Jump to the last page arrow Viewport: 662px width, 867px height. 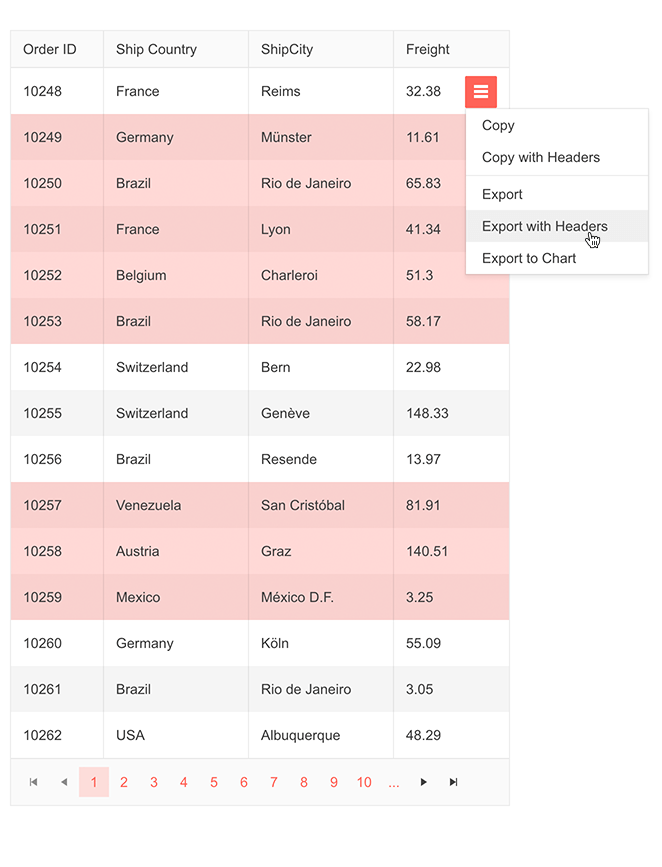[453, 782]
